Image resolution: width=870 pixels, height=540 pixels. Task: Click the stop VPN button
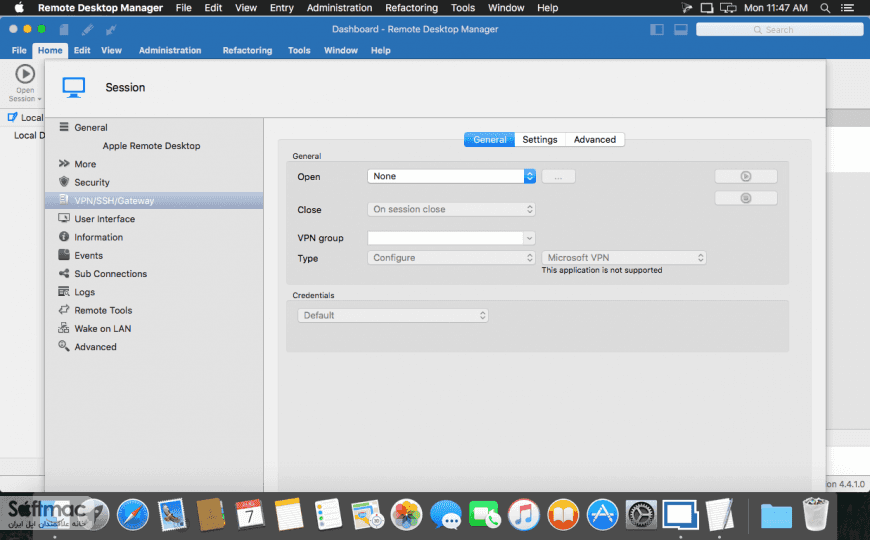pyautogui.click(x=746, y=198)
